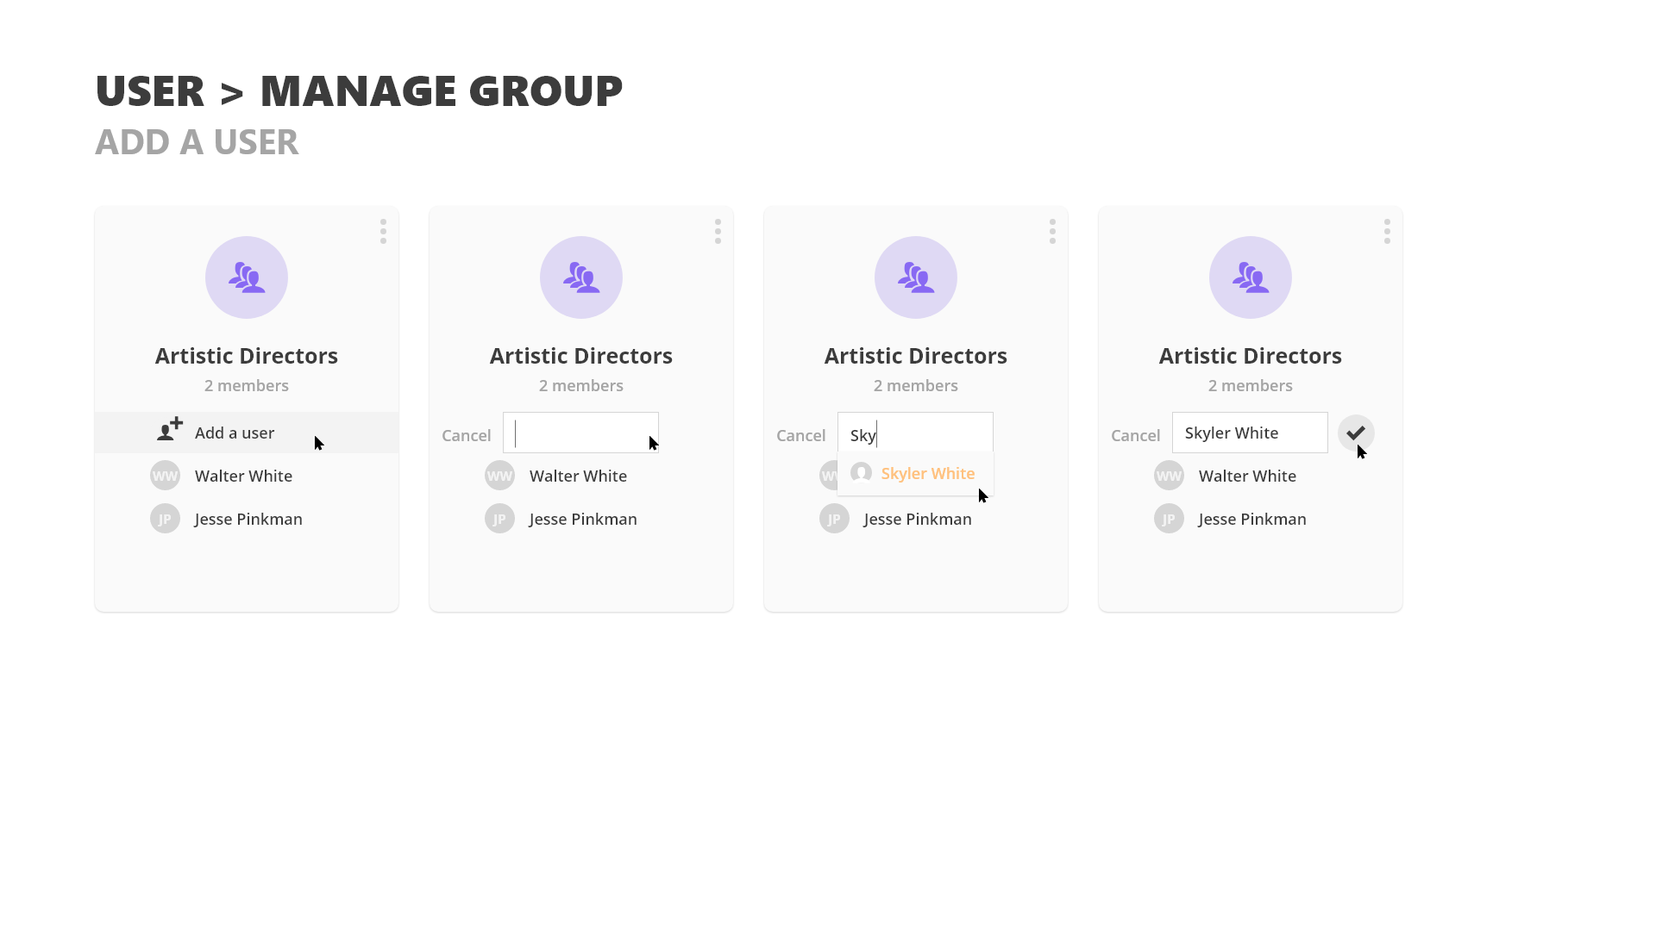Cancel adding user on the fourth card
This screenshot has height=928, width=1656.
coord(1135,436)
